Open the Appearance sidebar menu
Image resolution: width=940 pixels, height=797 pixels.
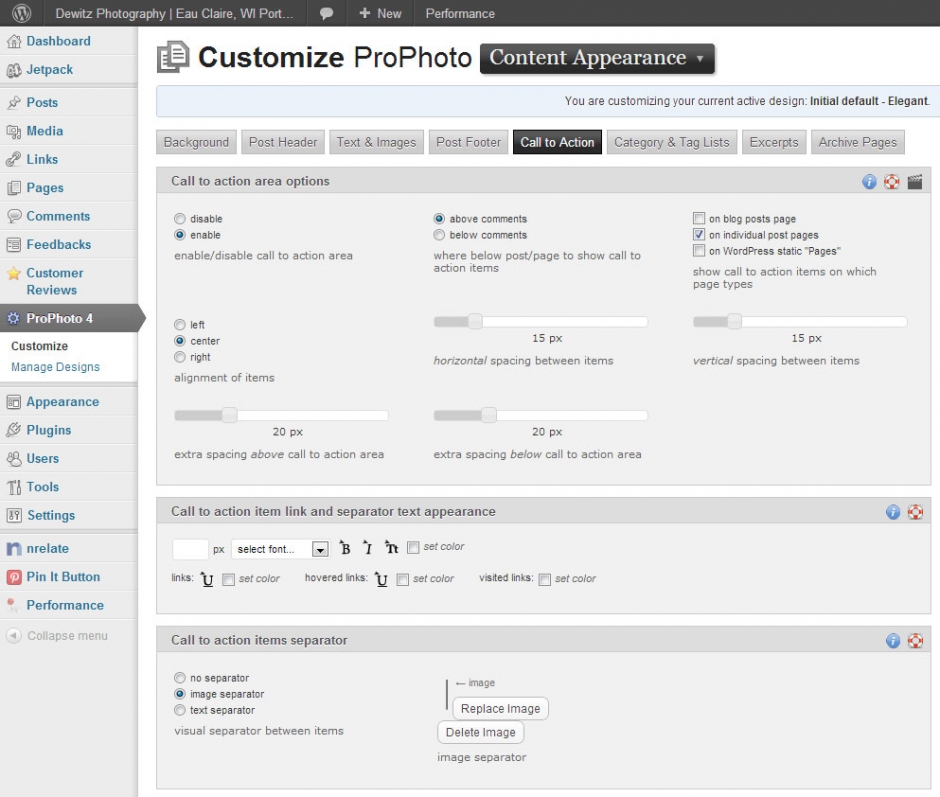point(62,402)
